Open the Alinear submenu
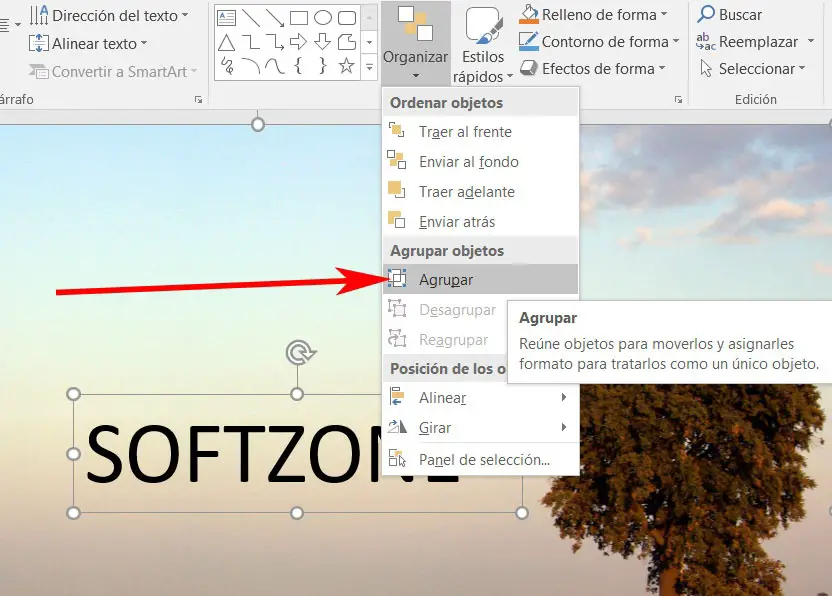 [480, 398]
